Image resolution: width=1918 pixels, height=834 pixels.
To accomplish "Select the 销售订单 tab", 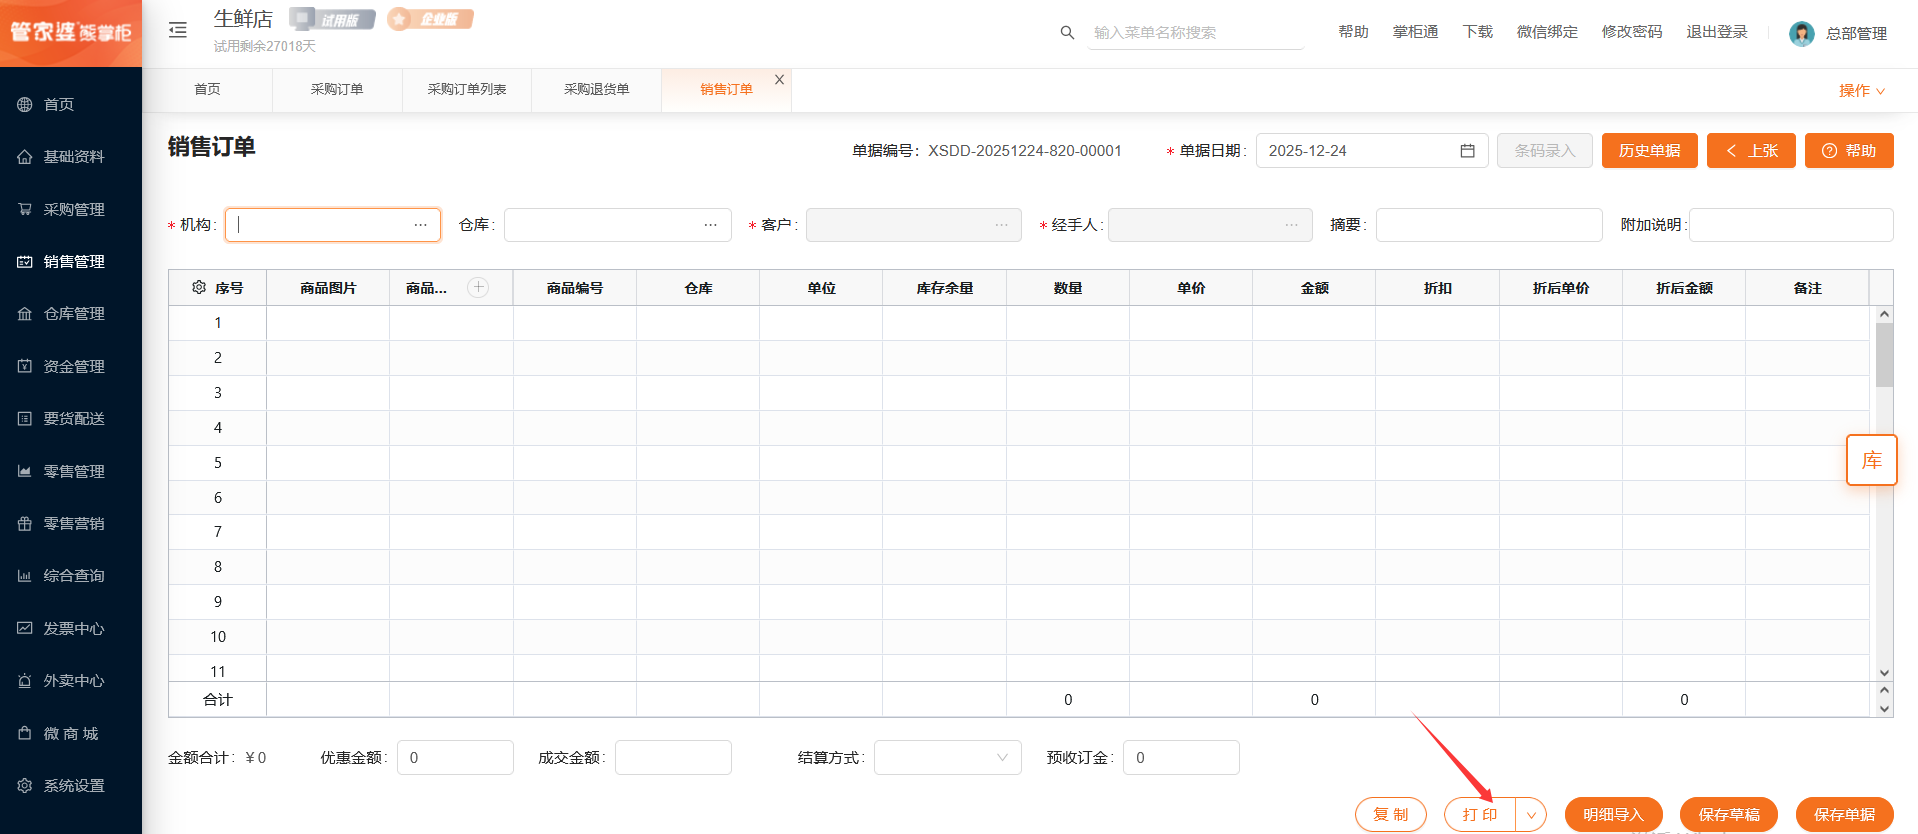I will [x=726, y=90].
